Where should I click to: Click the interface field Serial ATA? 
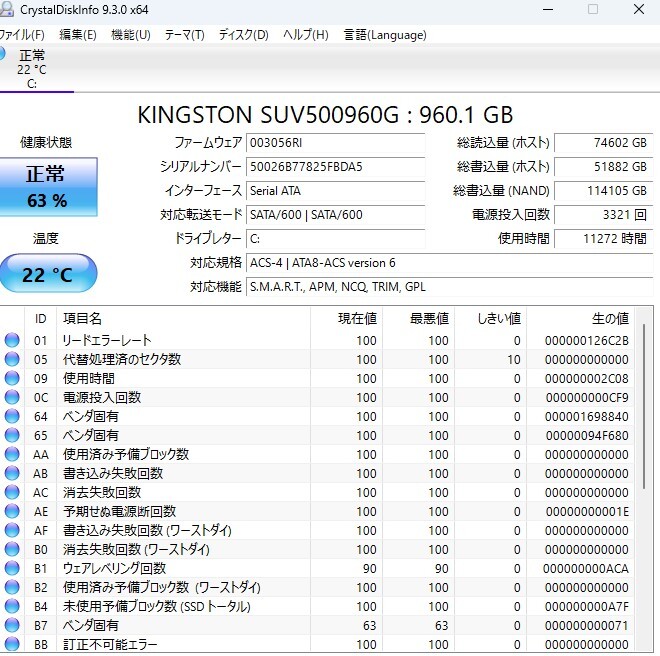click(x=335, y=191)
